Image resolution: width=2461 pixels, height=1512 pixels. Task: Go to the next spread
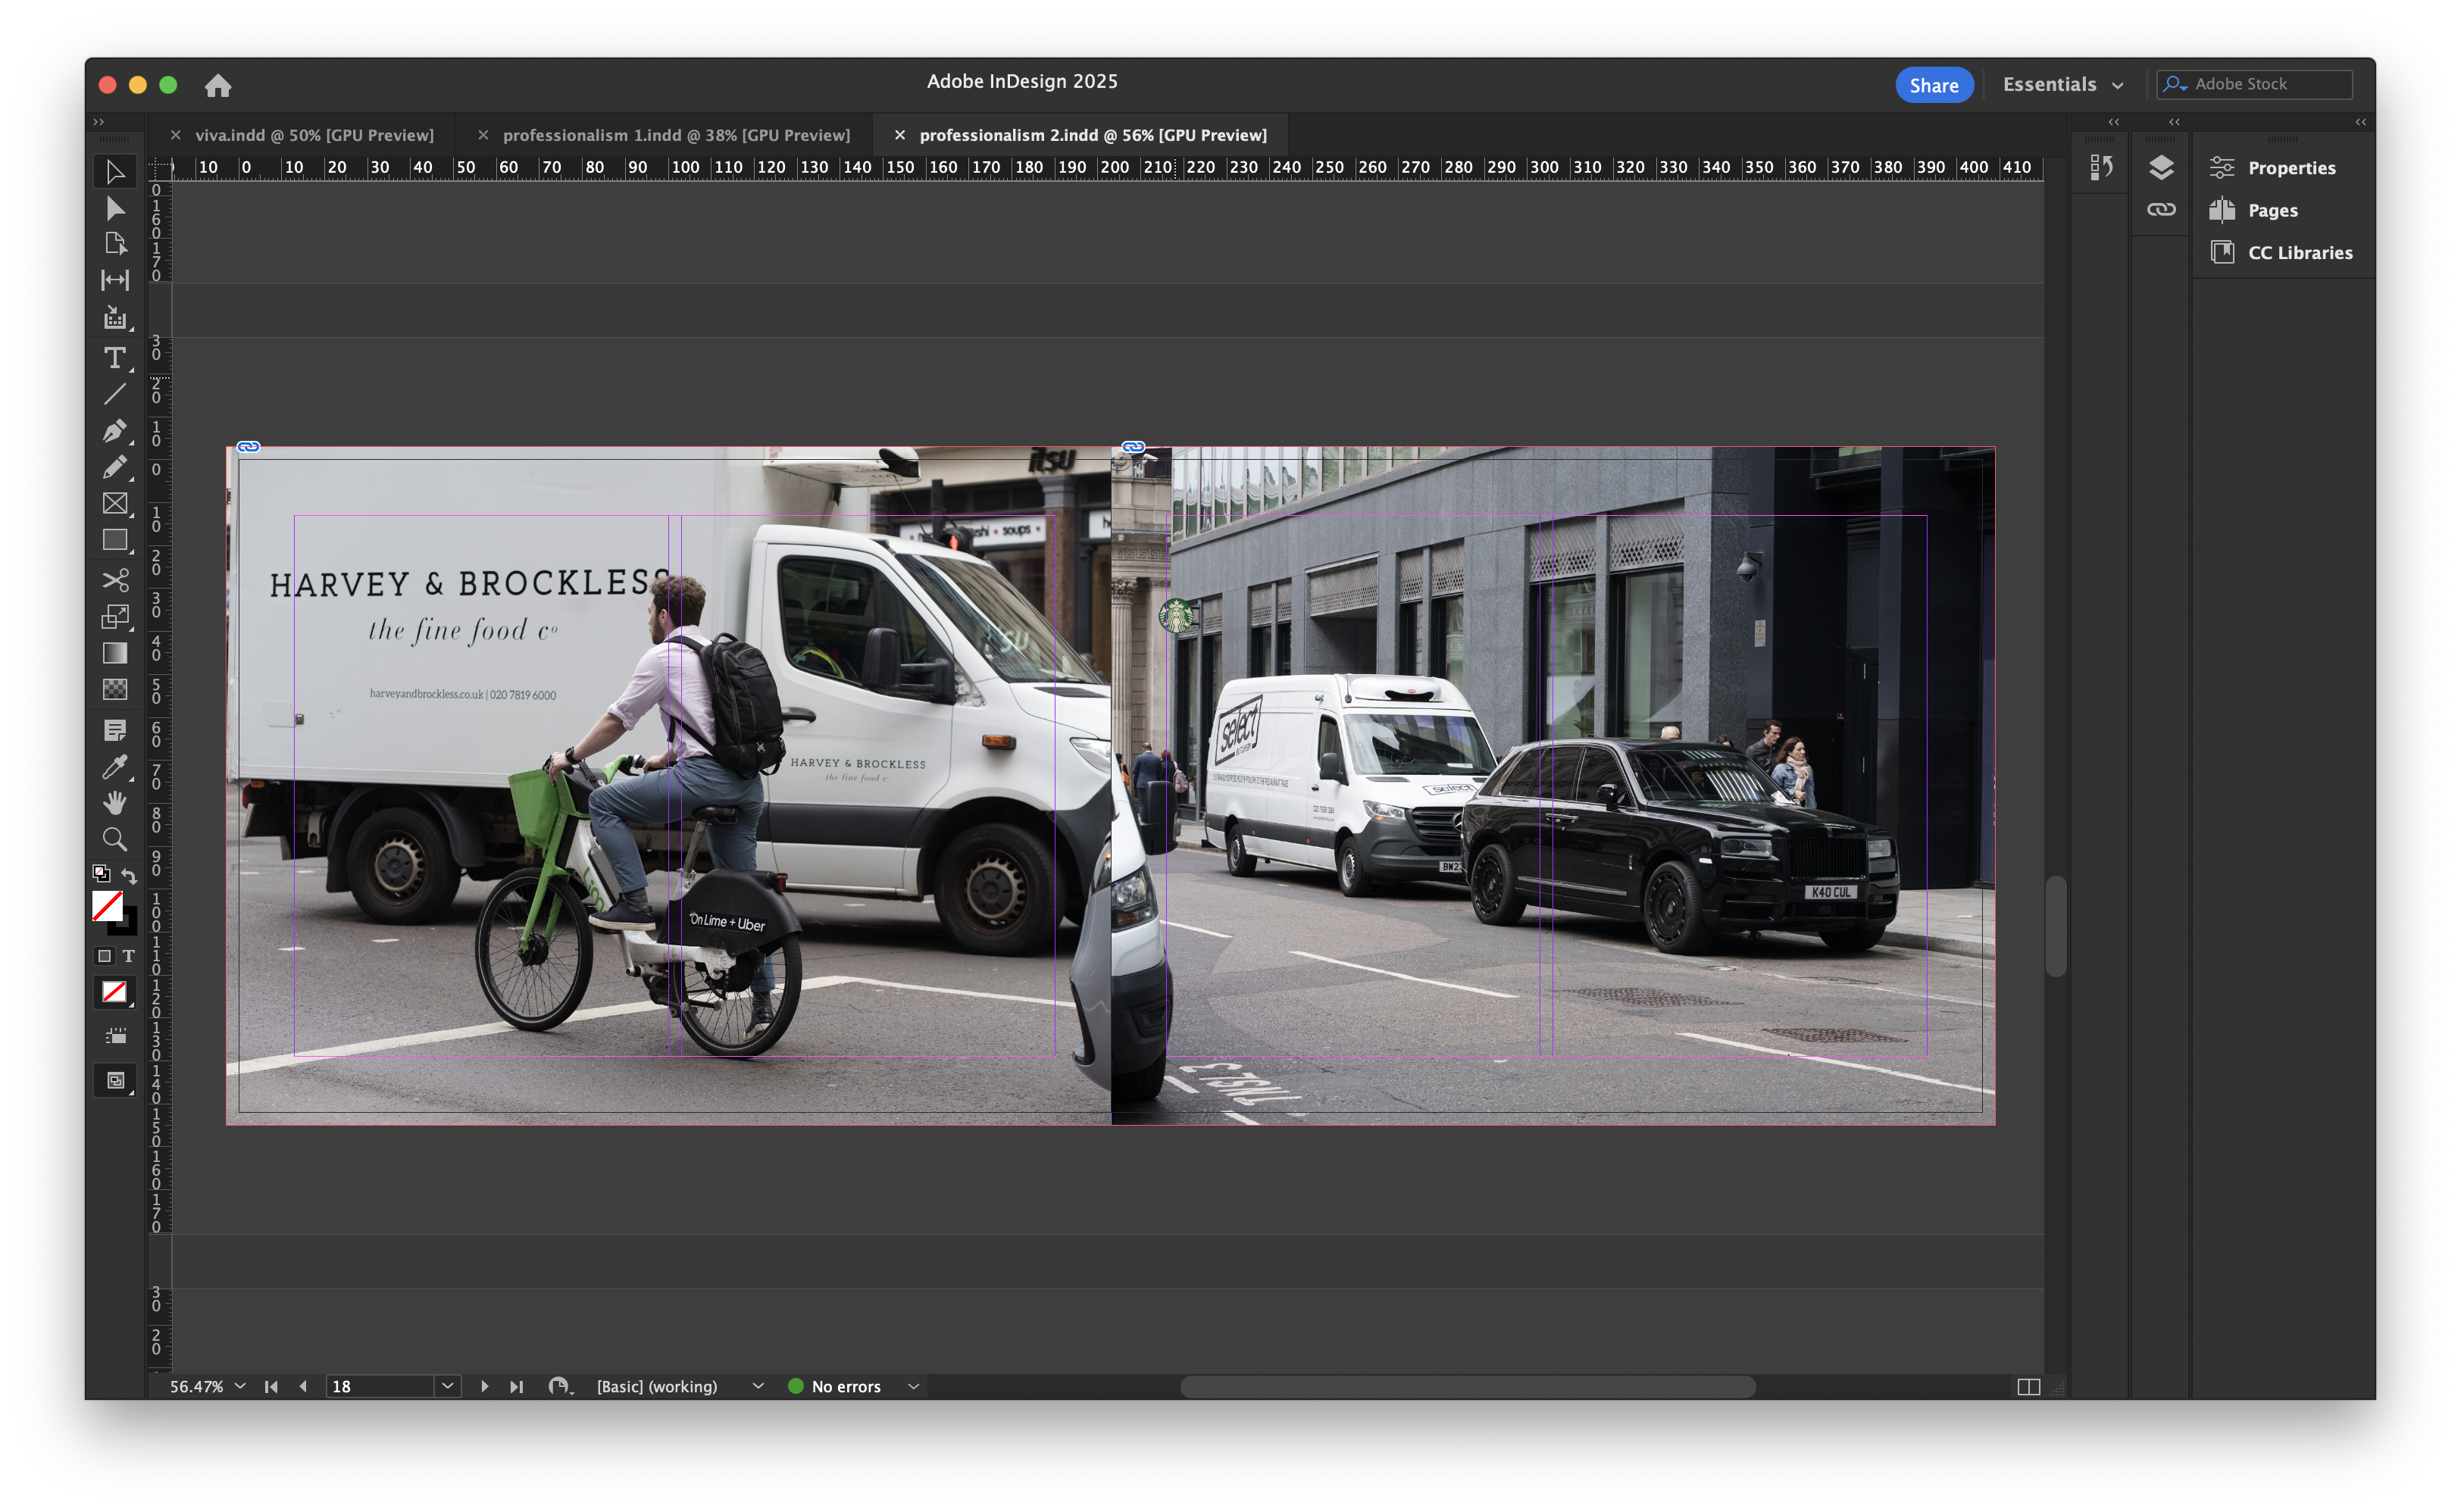point(484,1387)
